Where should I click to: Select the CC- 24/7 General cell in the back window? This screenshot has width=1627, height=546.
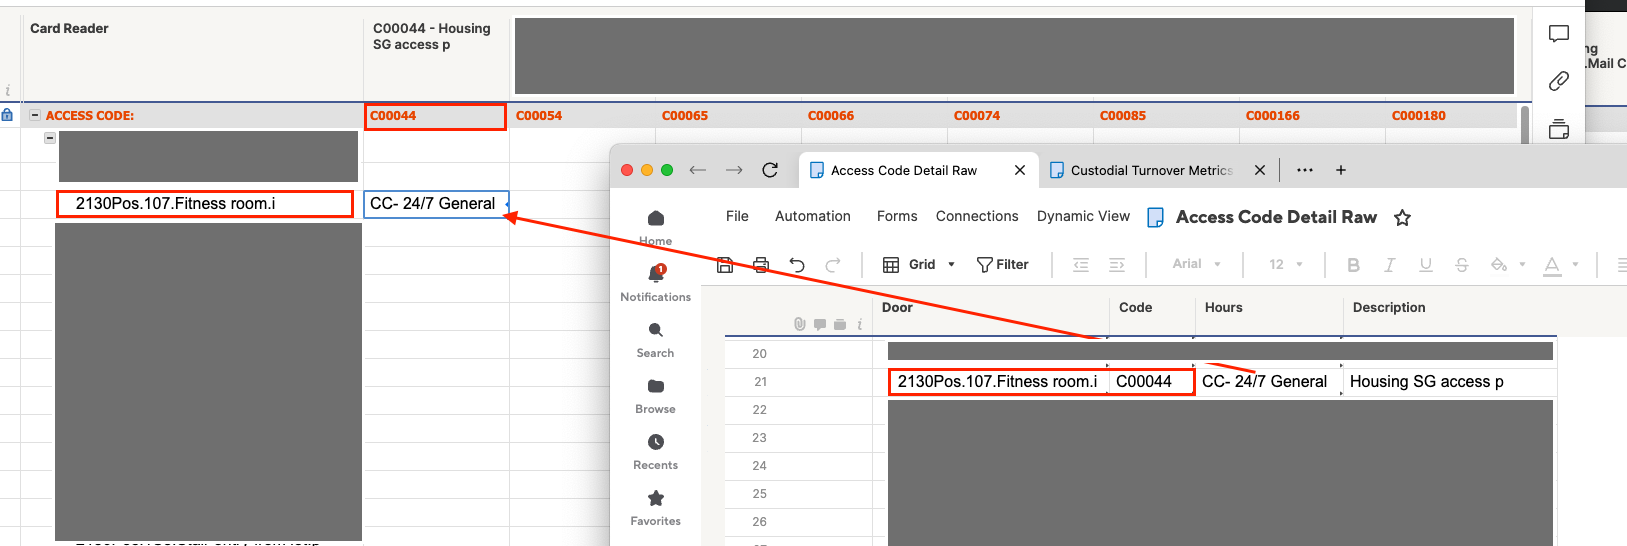coord(436,204)
